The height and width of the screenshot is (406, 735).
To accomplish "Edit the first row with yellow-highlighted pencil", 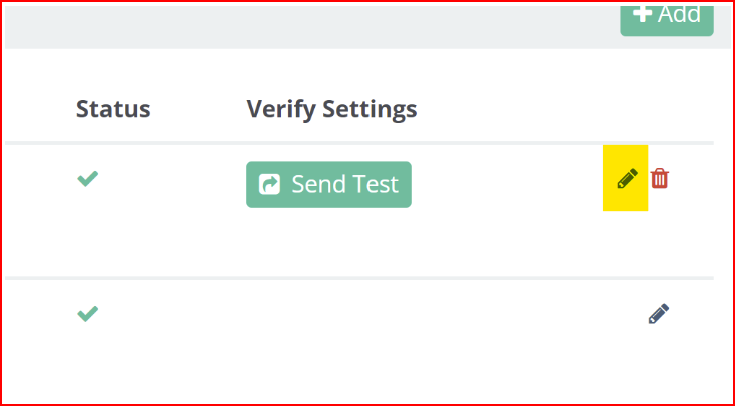I will coord(627,179).
